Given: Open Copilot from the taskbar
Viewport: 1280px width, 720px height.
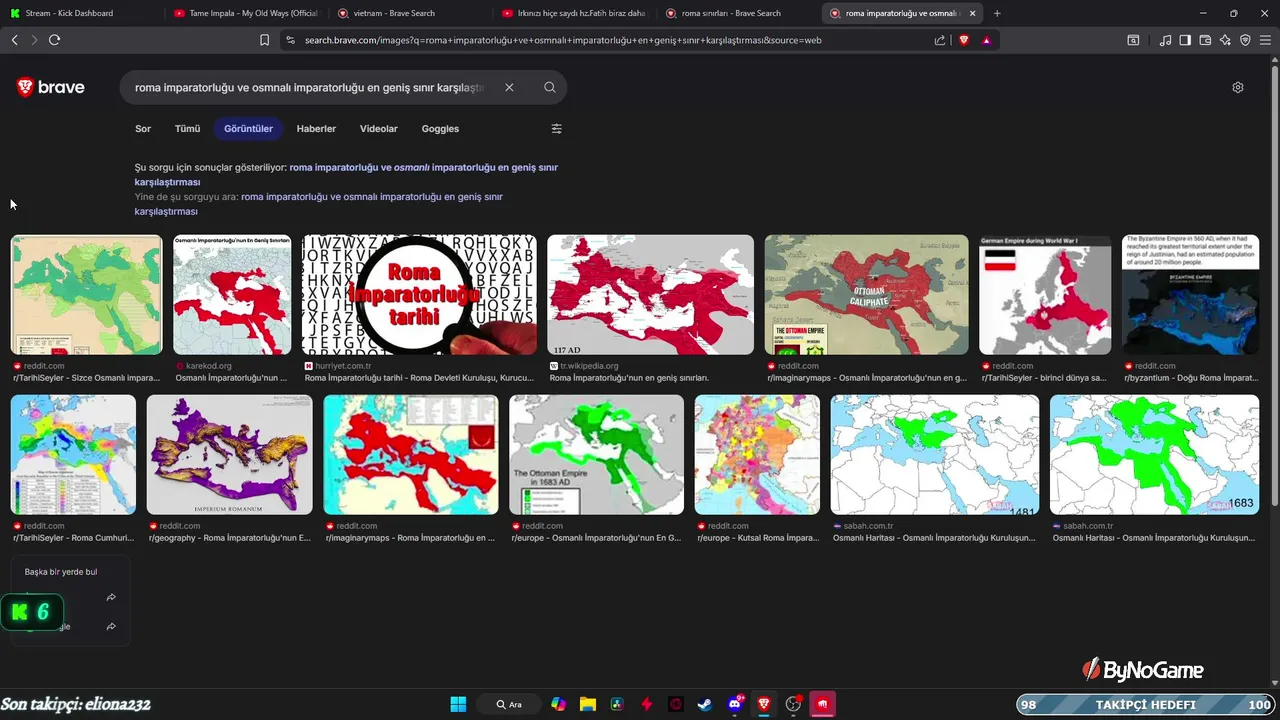Looking at the screenshot, I should pos(559,704).
